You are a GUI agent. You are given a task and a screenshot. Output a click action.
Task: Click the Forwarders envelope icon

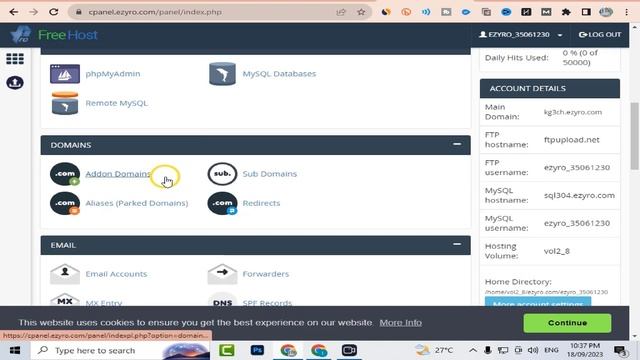click(222, 274)
